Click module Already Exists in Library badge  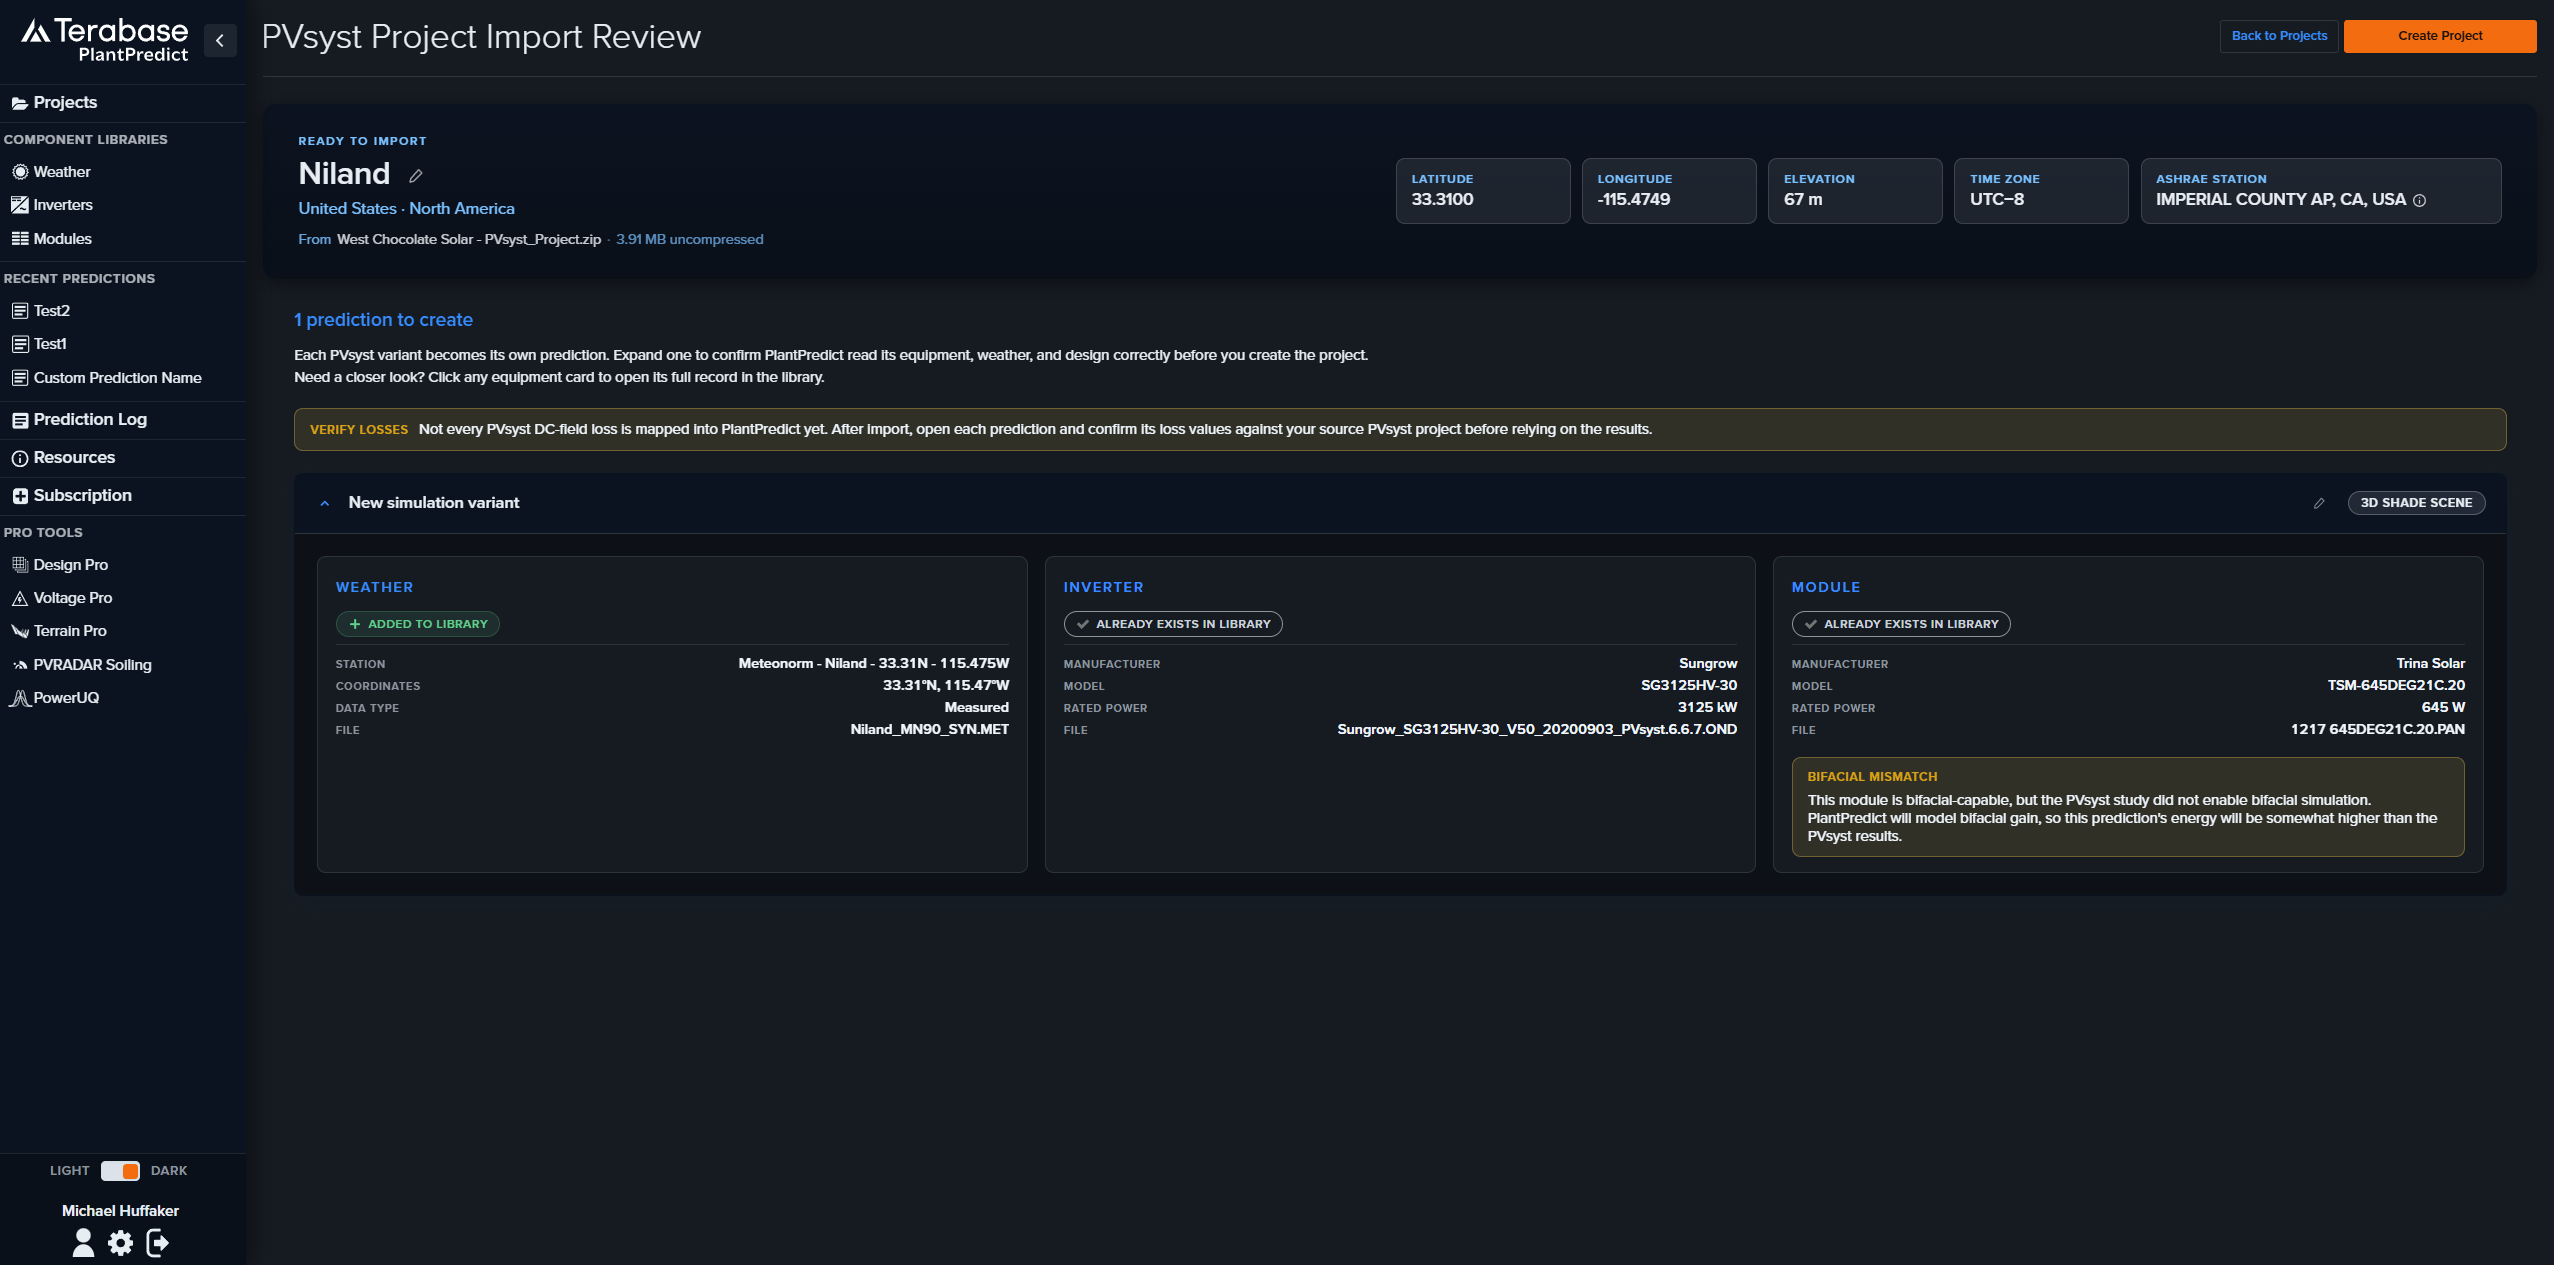[x=1901, y=624]
